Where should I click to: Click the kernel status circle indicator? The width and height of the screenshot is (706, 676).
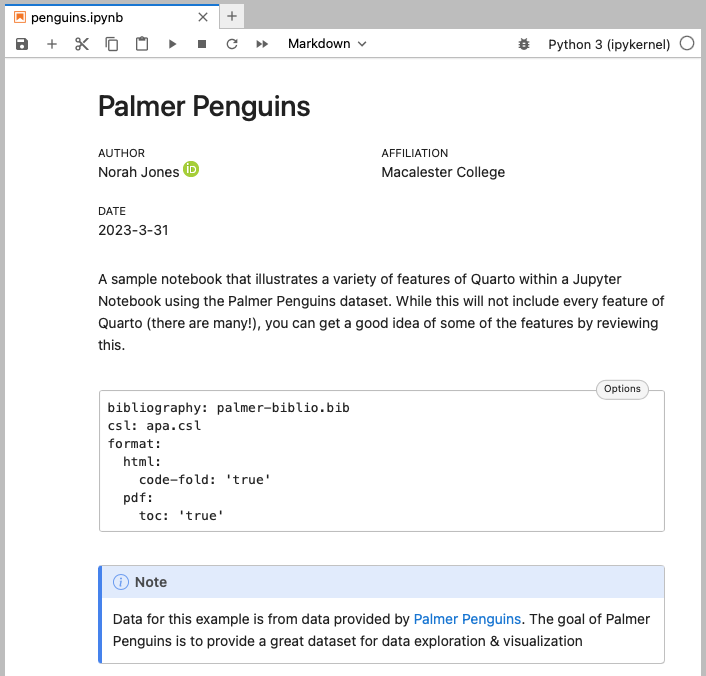pyautogui.click(x=687, y=44)
